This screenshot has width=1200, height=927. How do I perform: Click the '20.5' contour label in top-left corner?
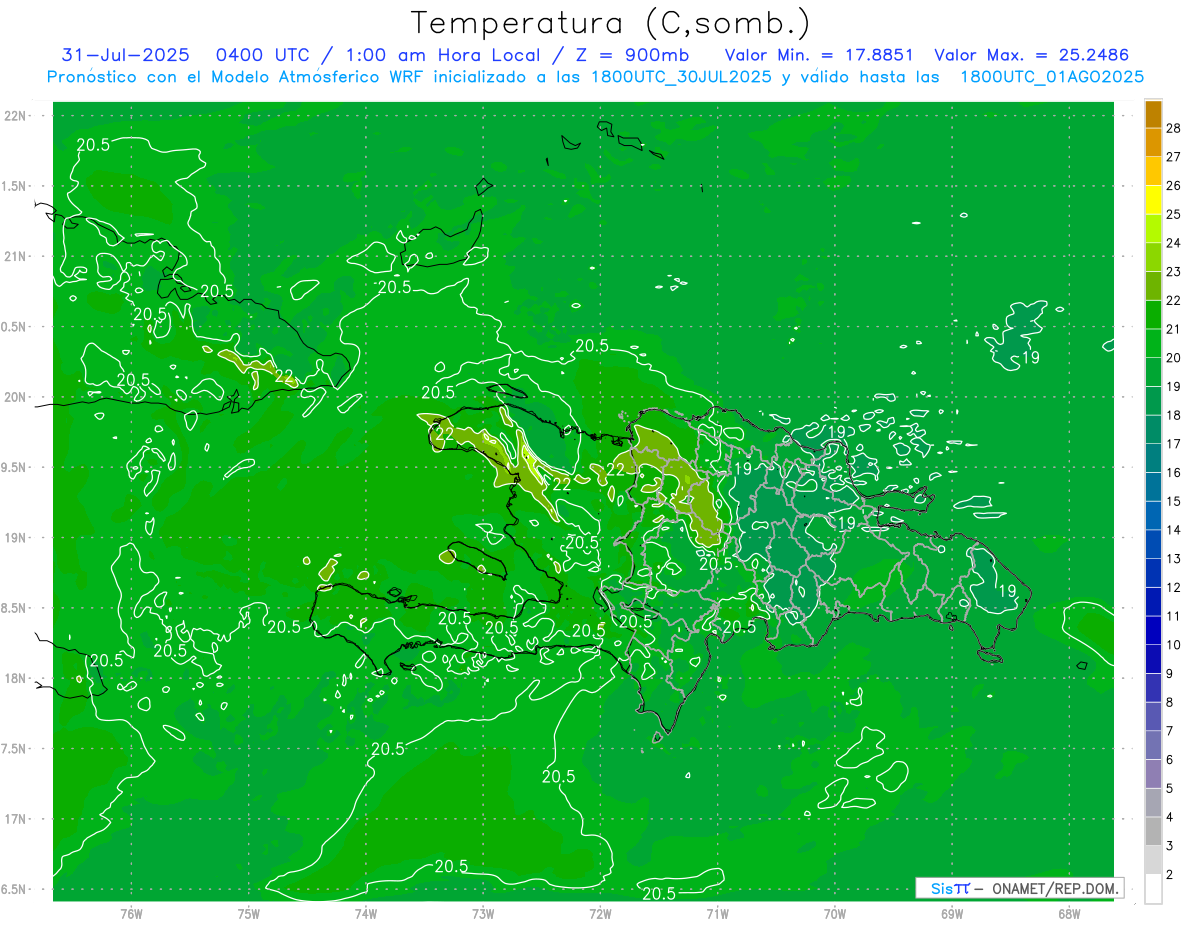93,144
